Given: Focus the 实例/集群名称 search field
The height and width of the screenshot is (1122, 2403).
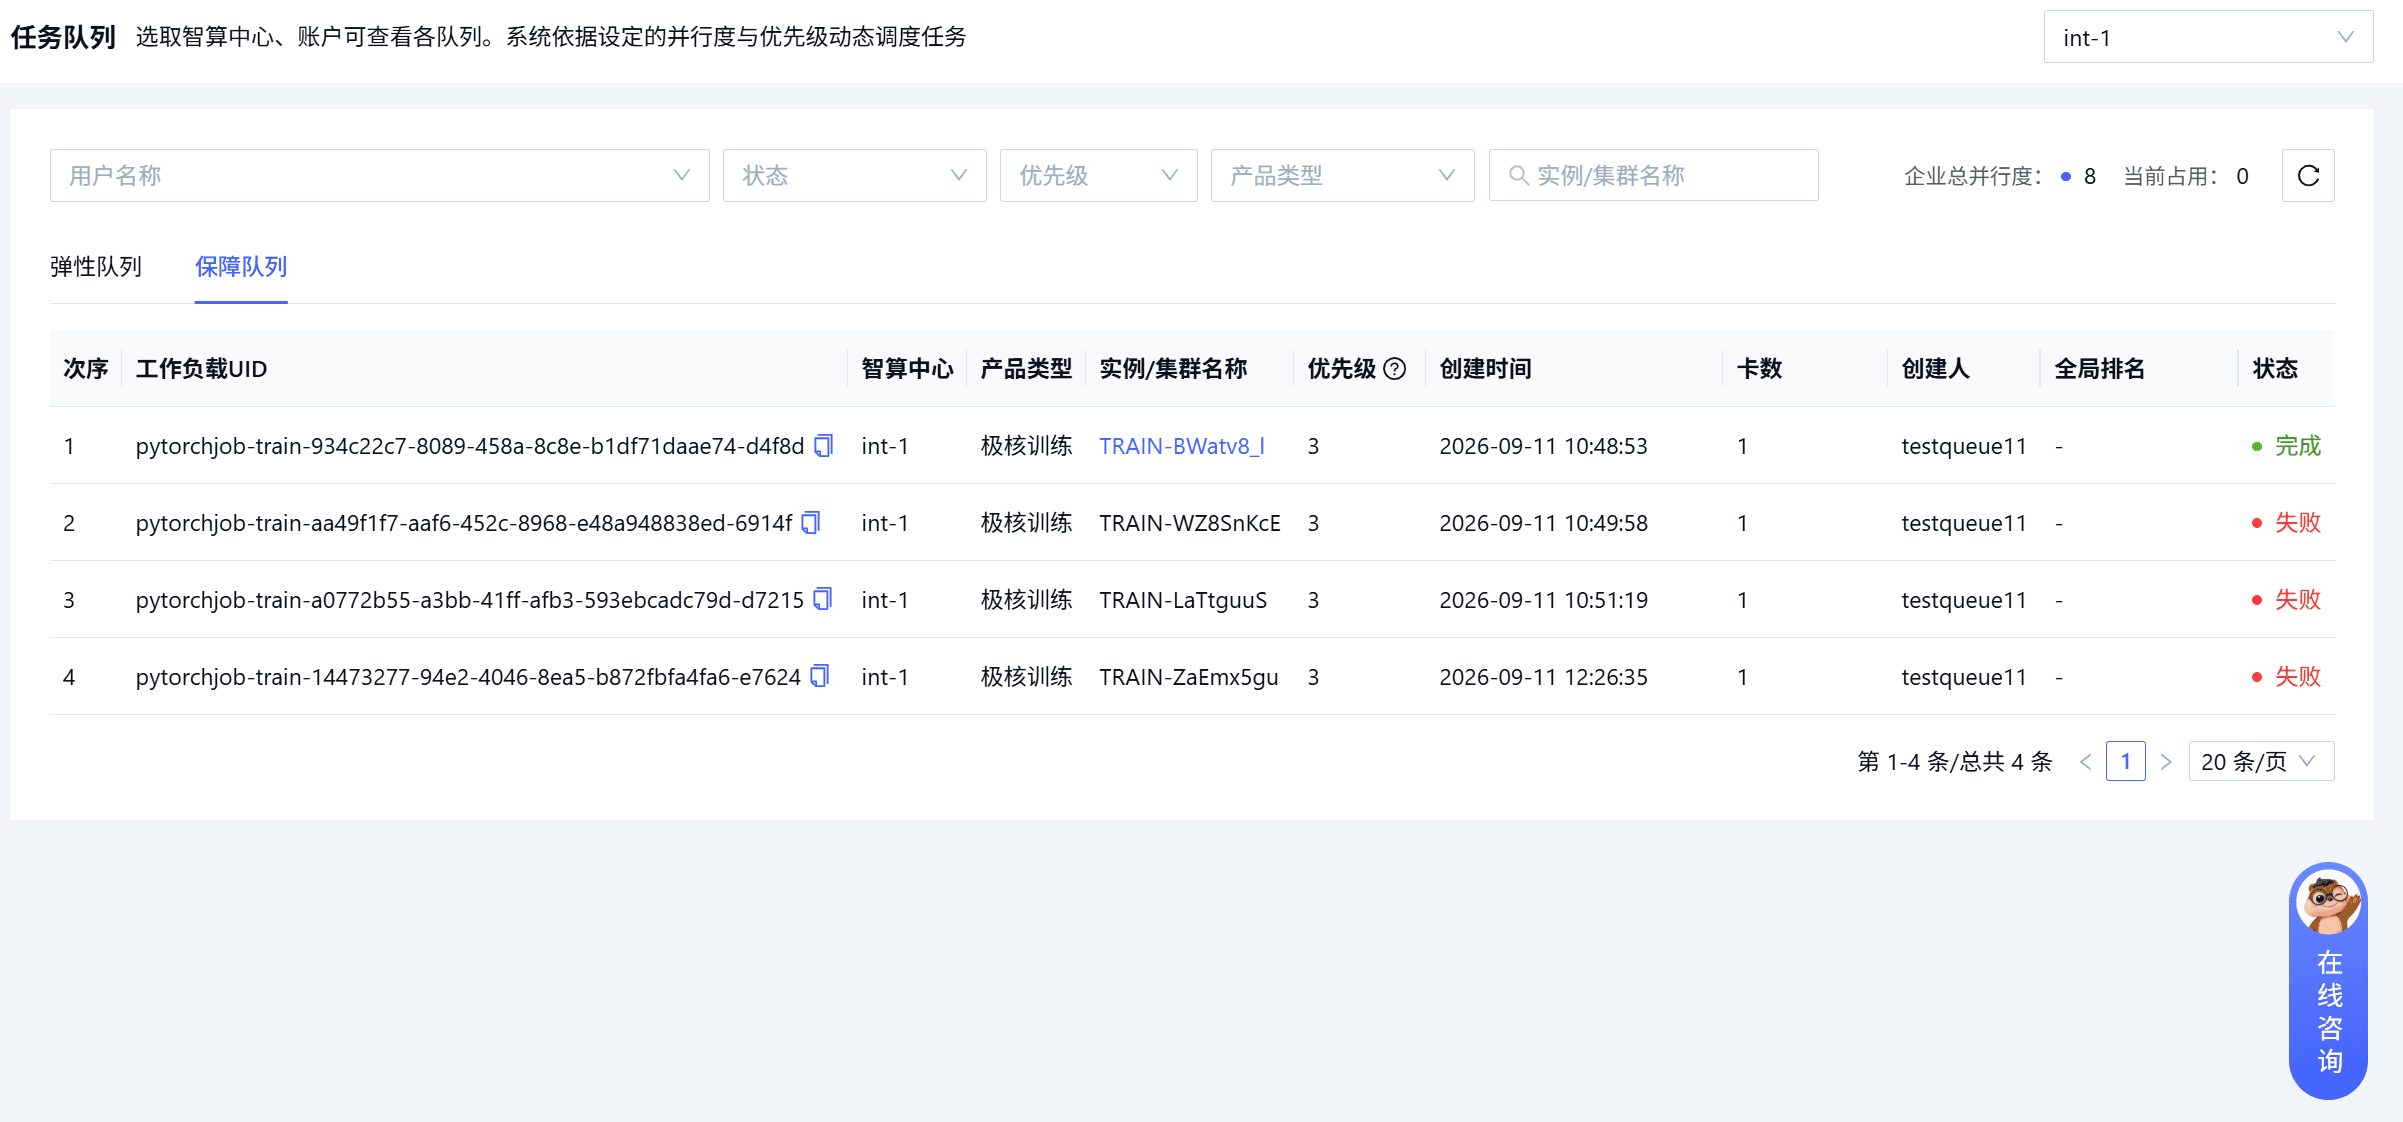Looking at the screenshot, I should pos(1654,176).
